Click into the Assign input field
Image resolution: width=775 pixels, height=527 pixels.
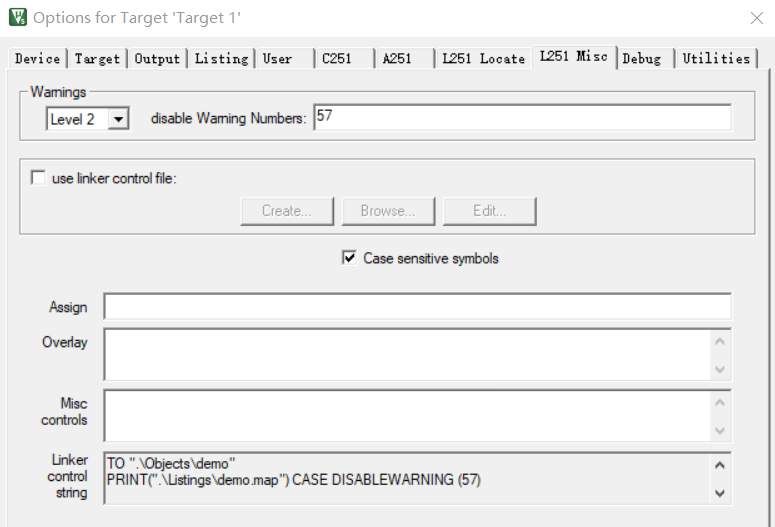418,307
